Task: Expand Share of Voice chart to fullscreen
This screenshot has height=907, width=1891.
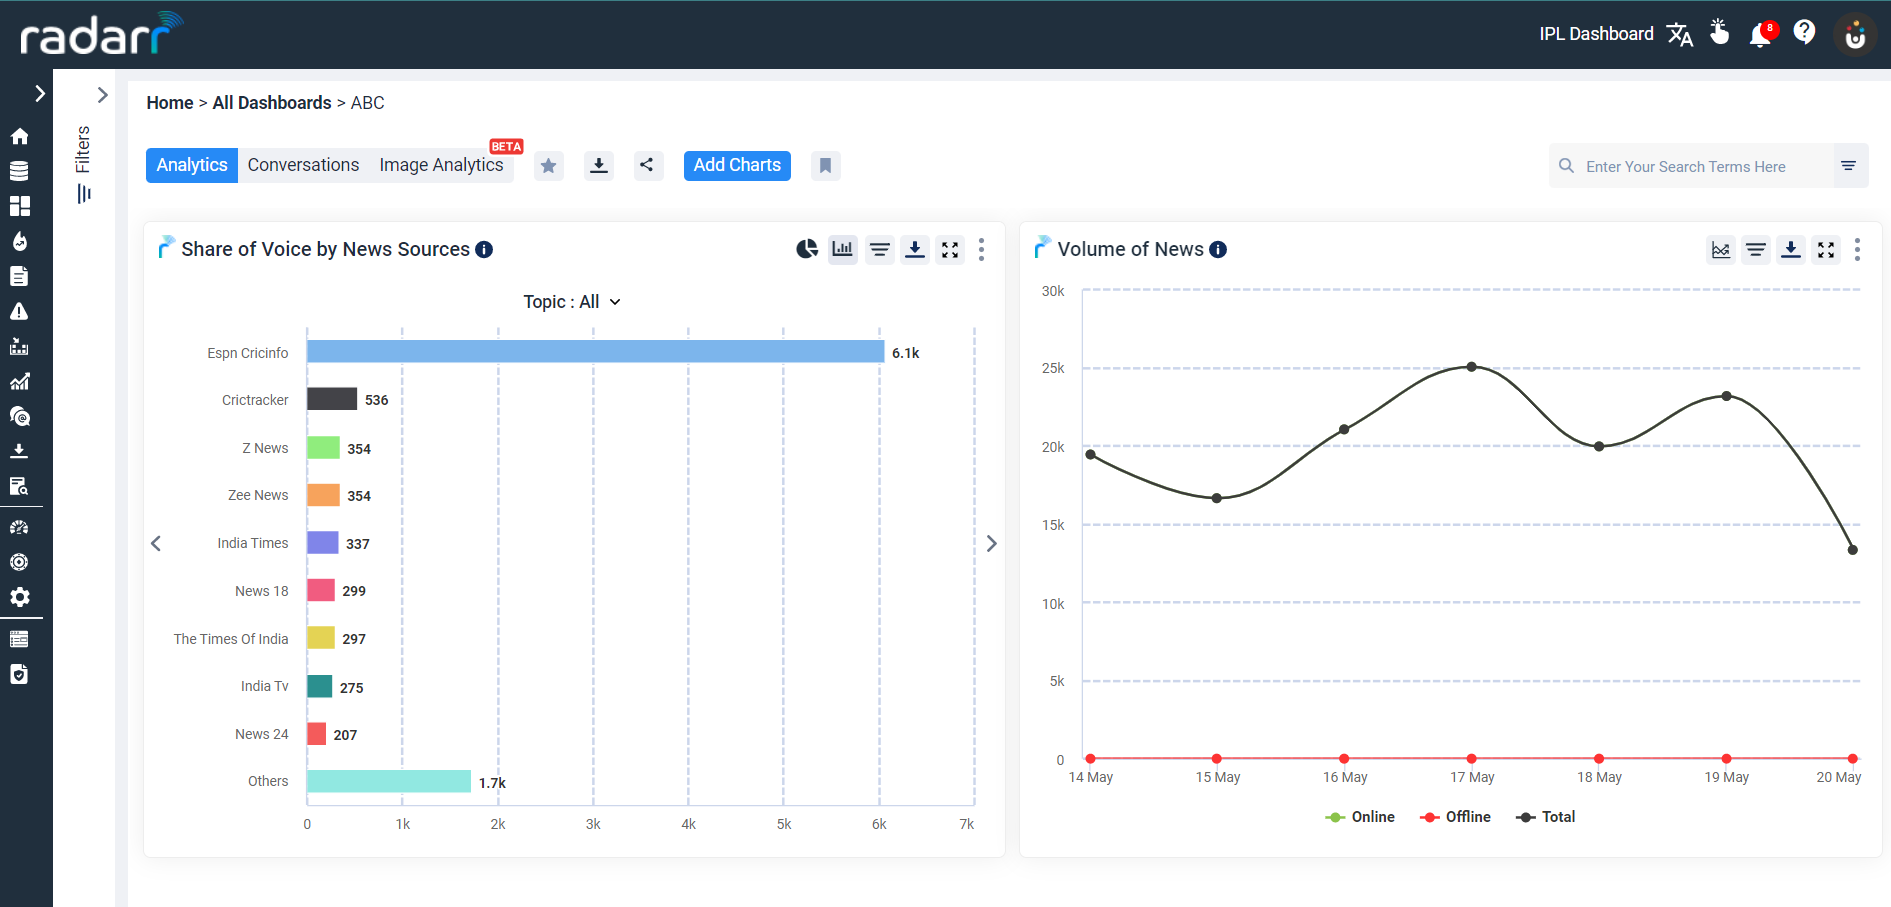Action: tap(950, 249)
